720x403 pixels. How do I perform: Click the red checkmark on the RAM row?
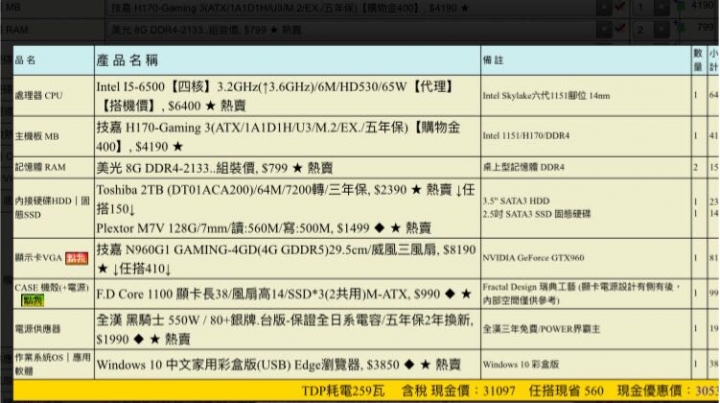coord(620,28)
